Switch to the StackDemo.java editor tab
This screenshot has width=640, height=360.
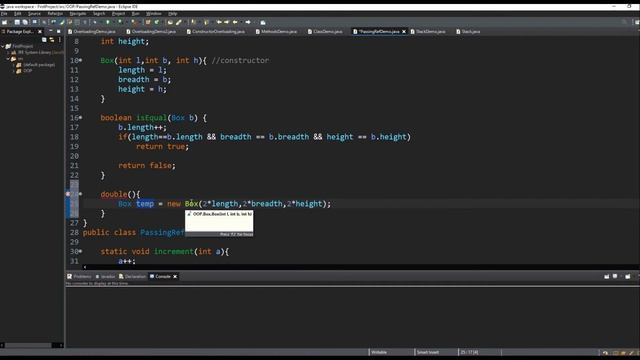428,31
